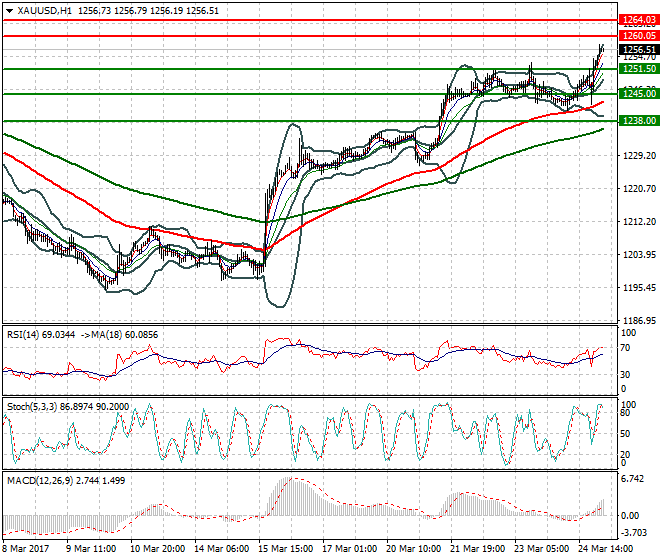Click the Stochastic 50 level label
Screen dimensions: 660x560
tap(625, 434)
